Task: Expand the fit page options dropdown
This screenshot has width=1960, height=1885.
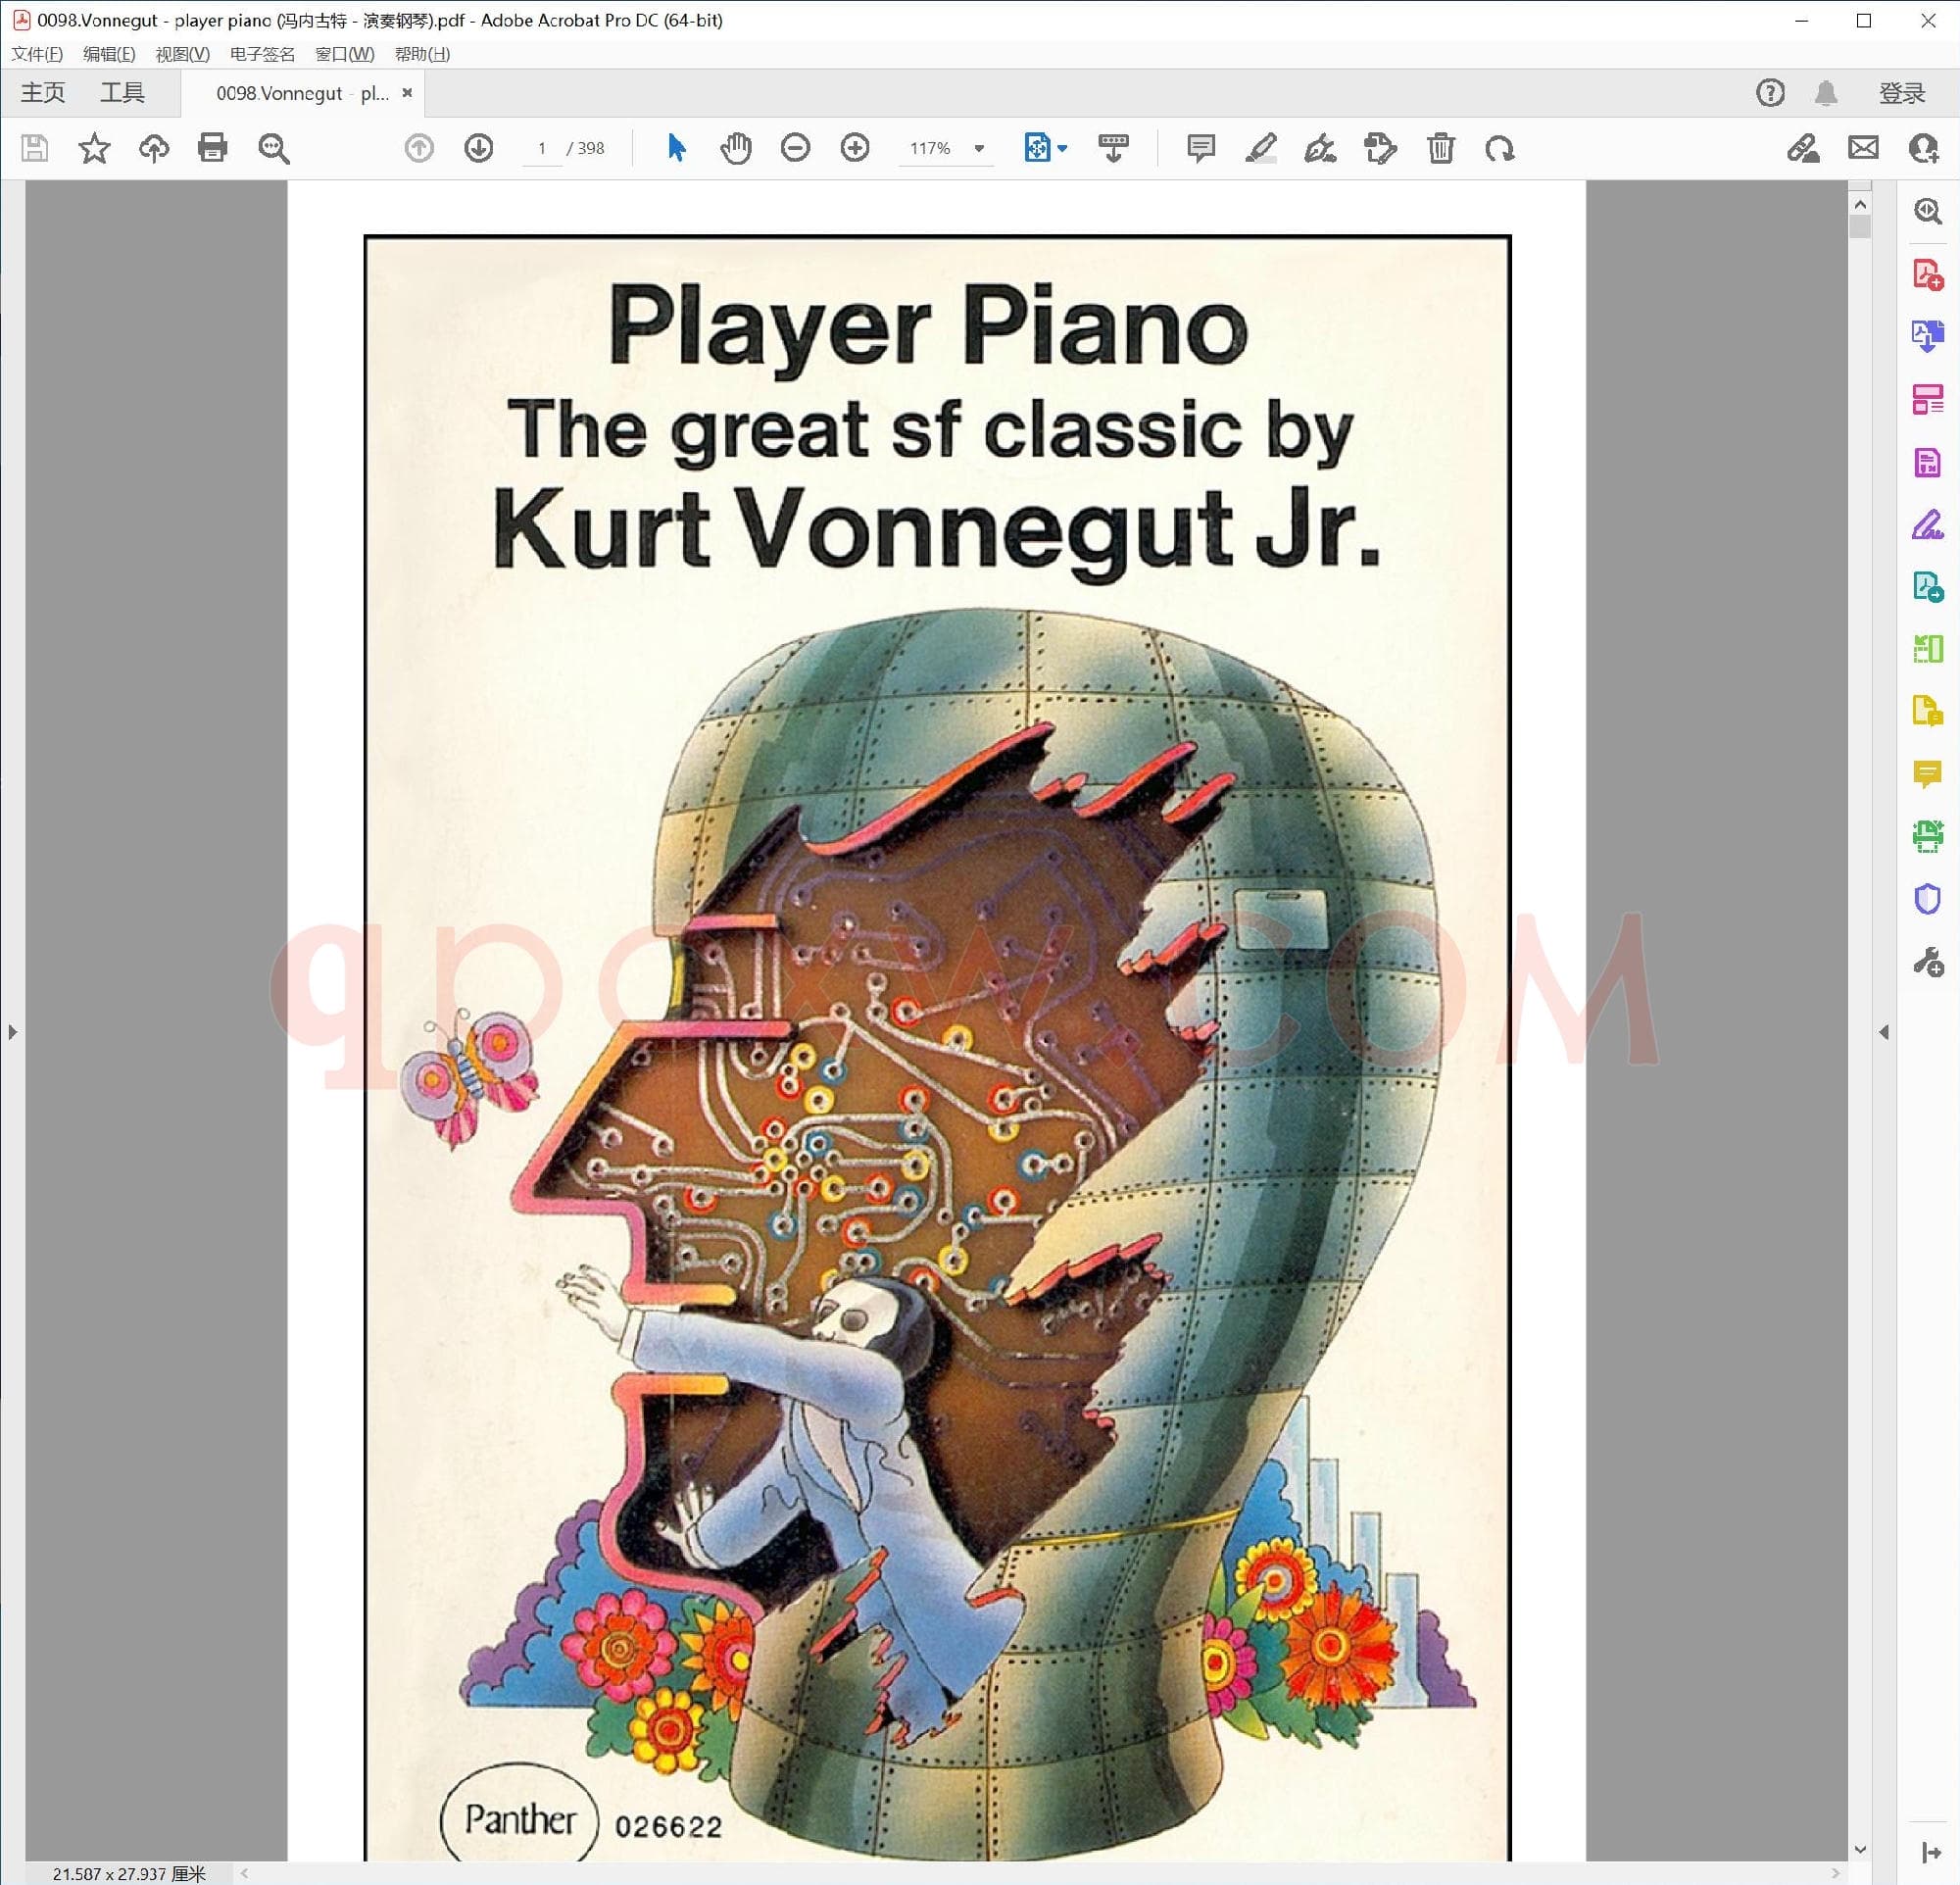Action: point(1062,148)
